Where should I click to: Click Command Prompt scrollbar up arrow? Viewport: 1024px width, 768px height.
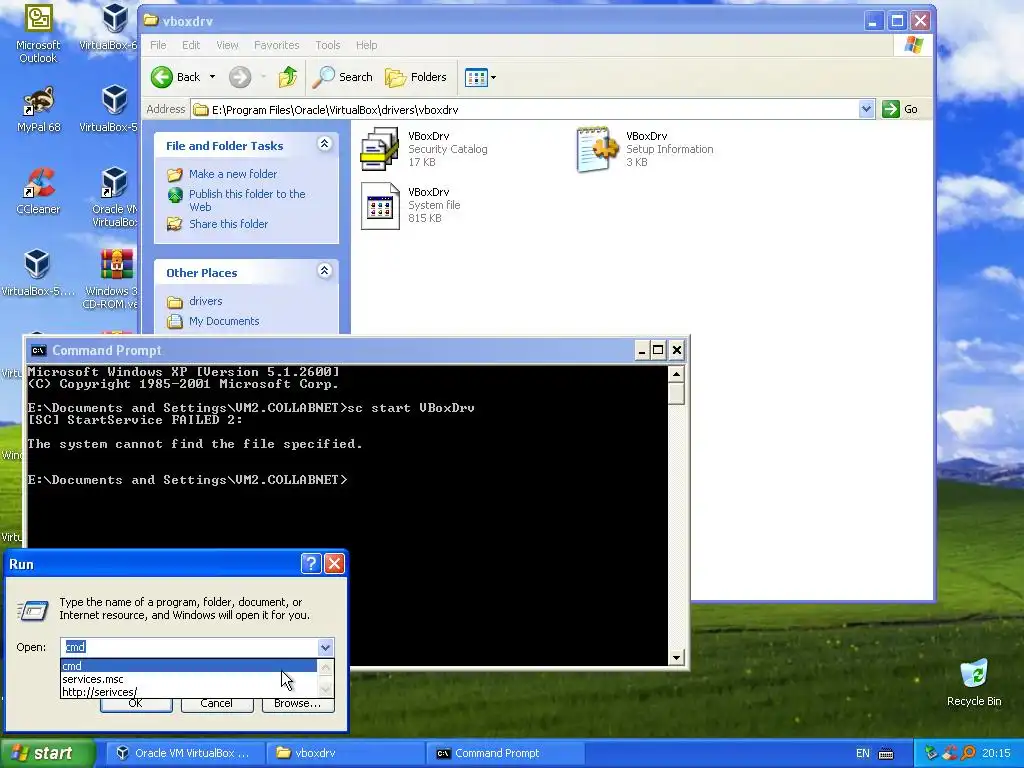point(676,374)
